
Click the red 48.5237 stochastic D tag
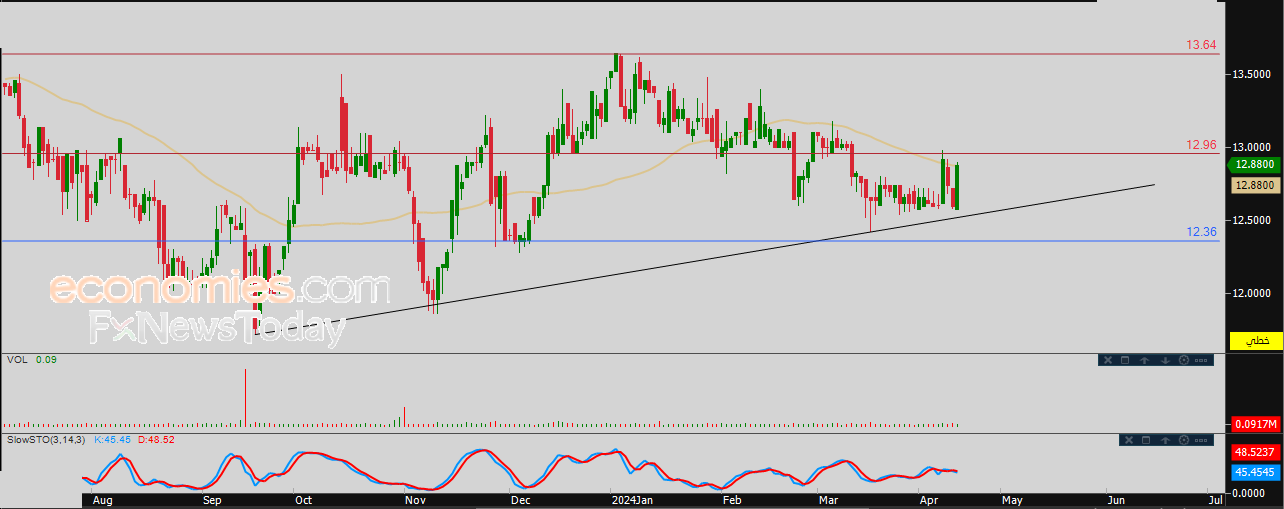(1255, 452)
